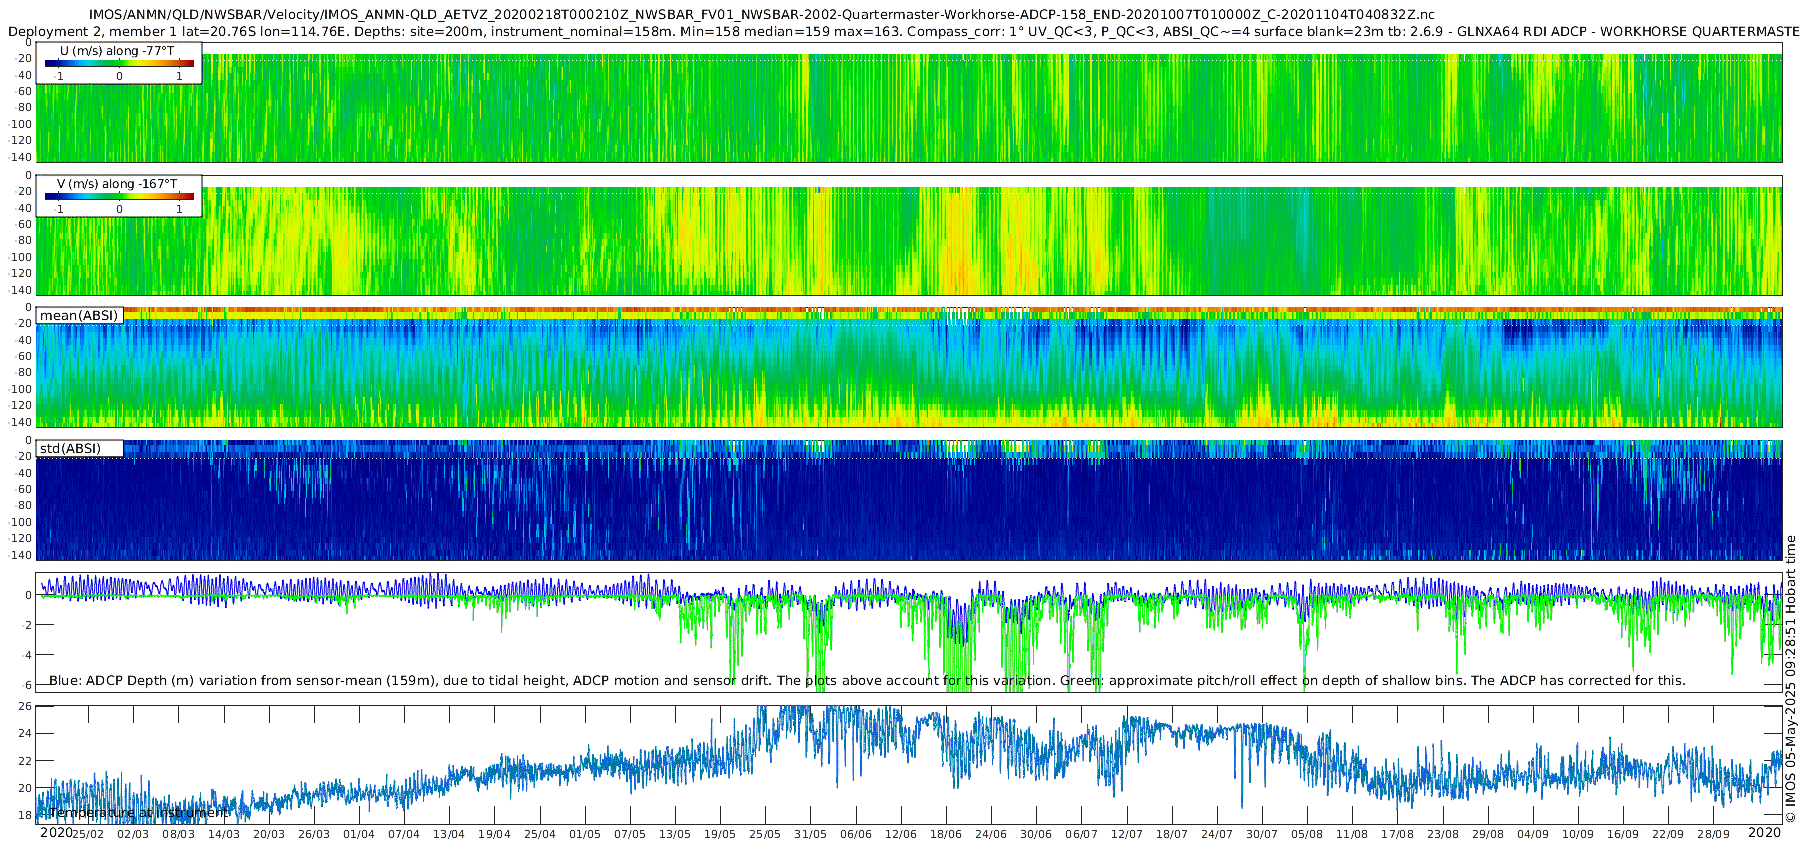Select the 'V (m/s) along -167°T' legend title
The image size is (1800, 850).
[117, 183]
